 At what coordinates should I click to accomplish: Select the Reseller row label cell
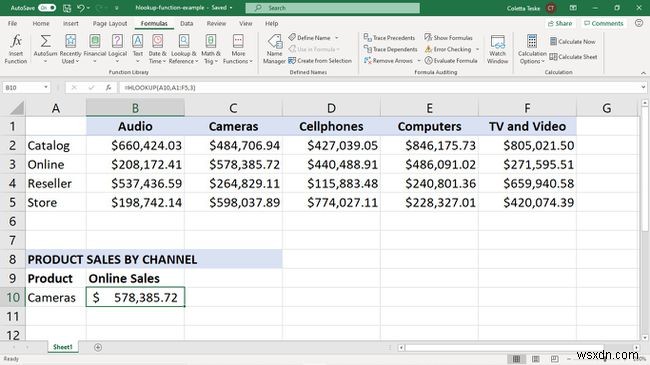click(x=56, y=183)
